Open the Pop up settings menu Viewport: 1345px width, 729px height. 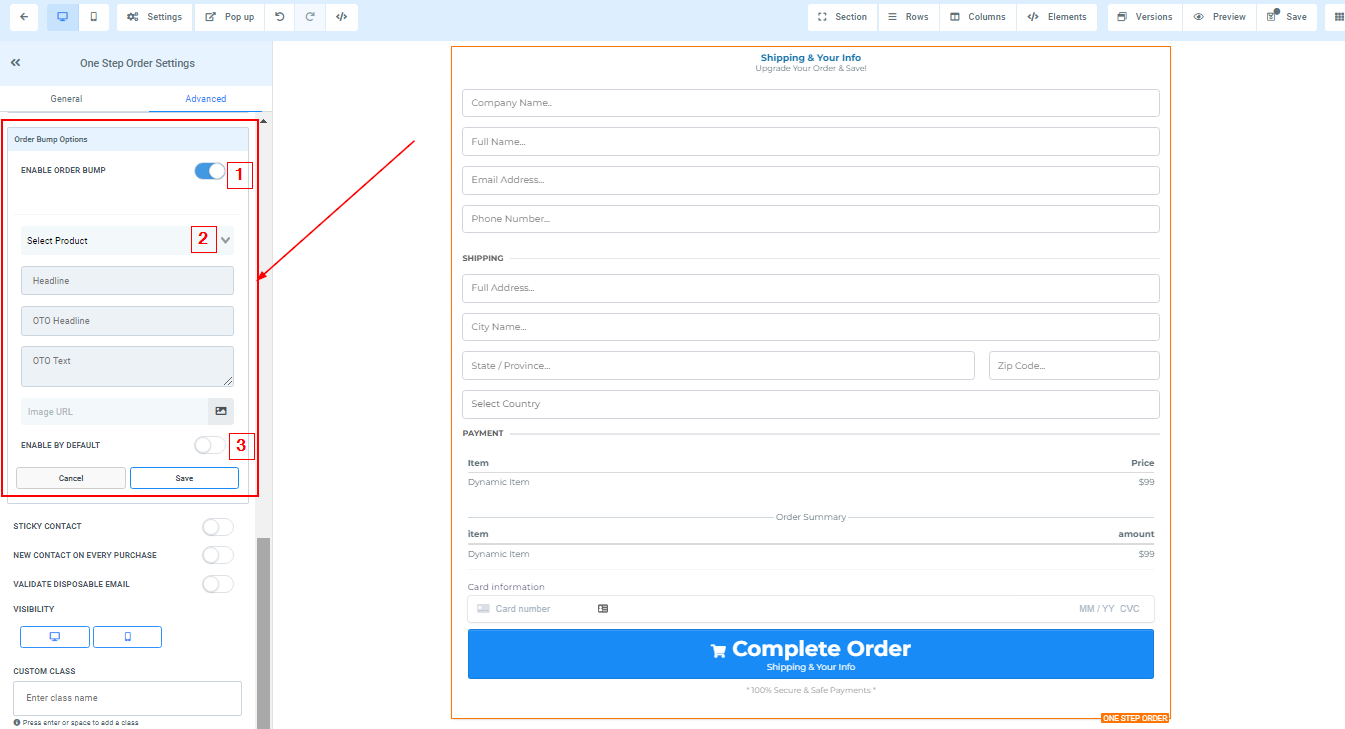pyautogui.click(x=225, y=17)
